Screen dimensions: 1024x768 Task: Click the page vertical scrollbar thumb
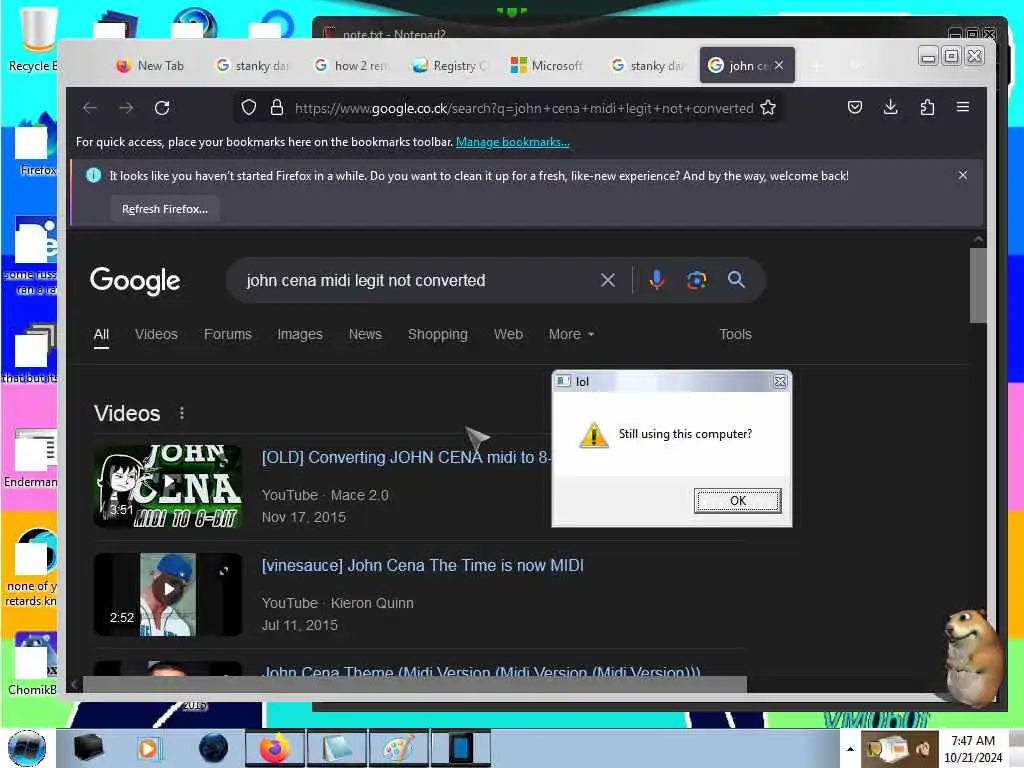point(978,285)
